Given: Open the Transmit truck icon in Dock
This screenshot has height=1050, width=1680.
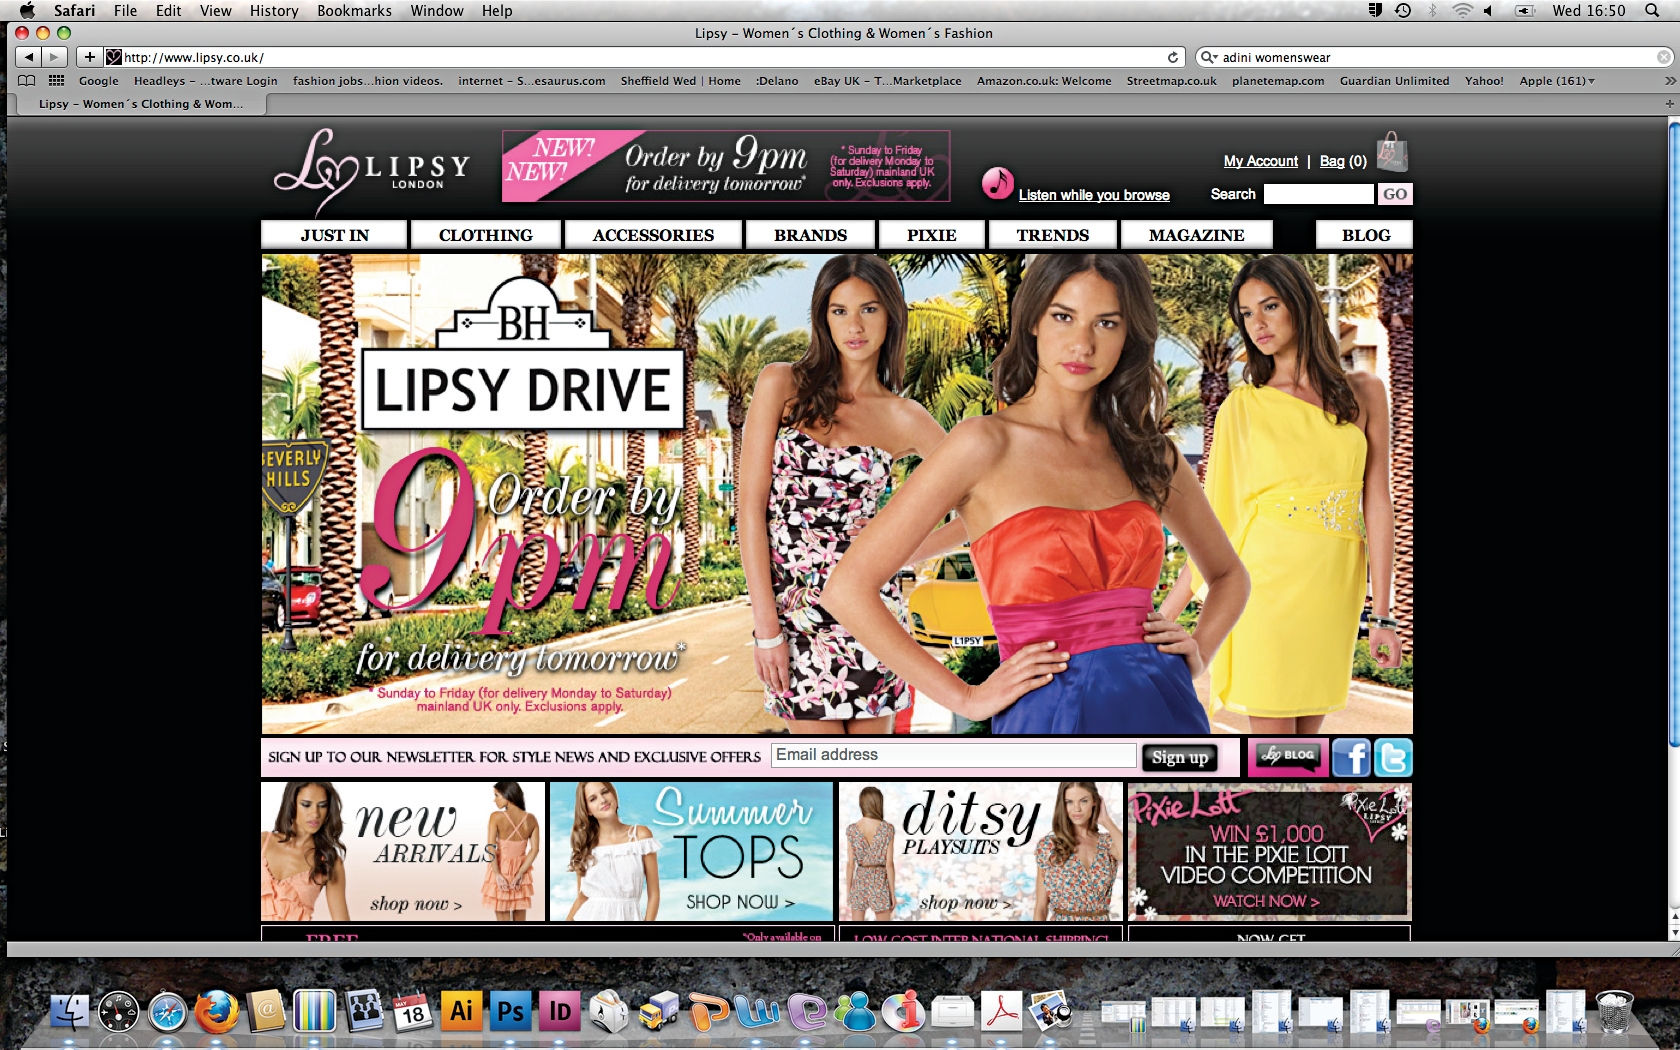Looking at the screenshot, I should point(658,1011).
